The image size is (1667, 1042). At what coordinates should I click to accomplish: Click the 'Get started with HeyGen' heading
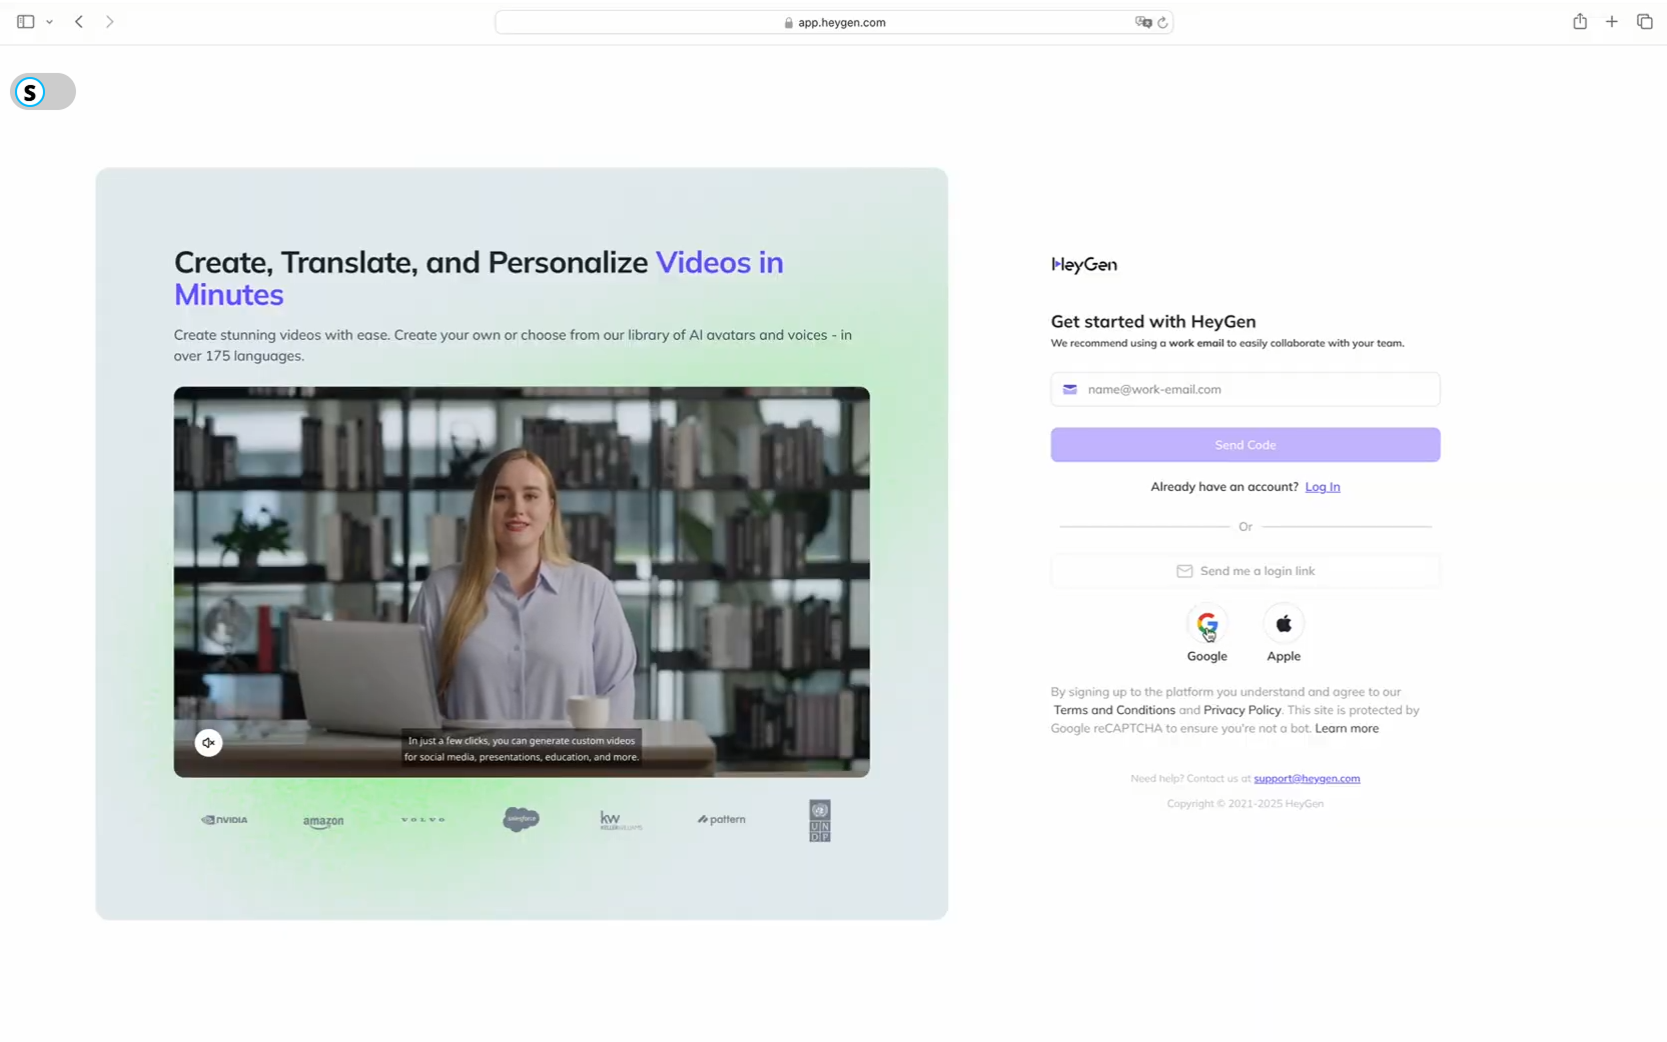(1153, 321)
